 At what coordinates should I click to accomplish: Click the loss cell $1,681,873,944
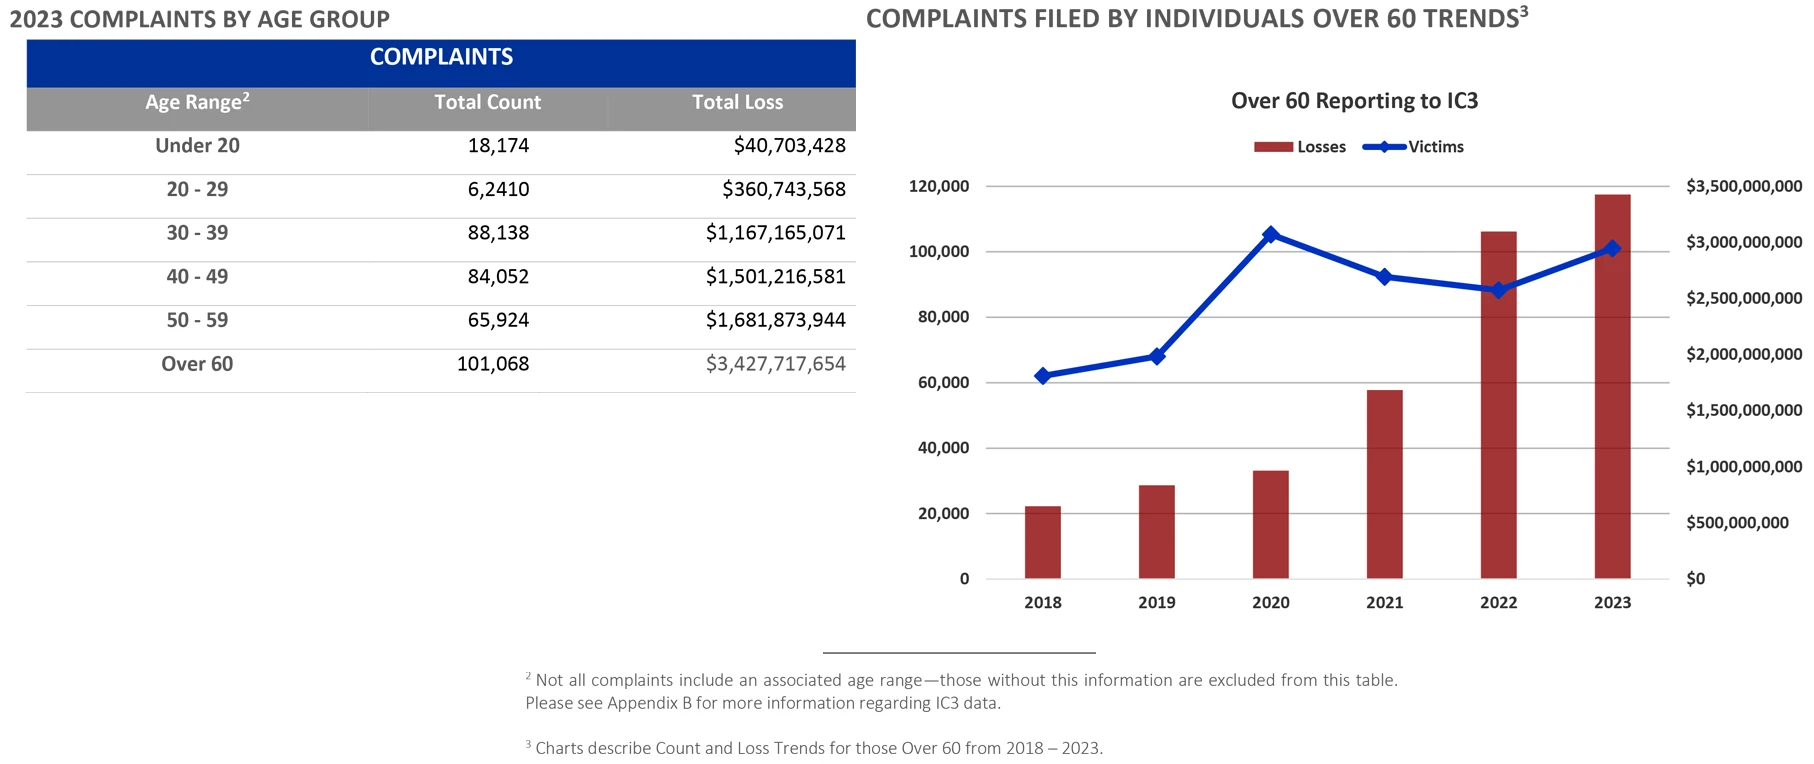776,321
